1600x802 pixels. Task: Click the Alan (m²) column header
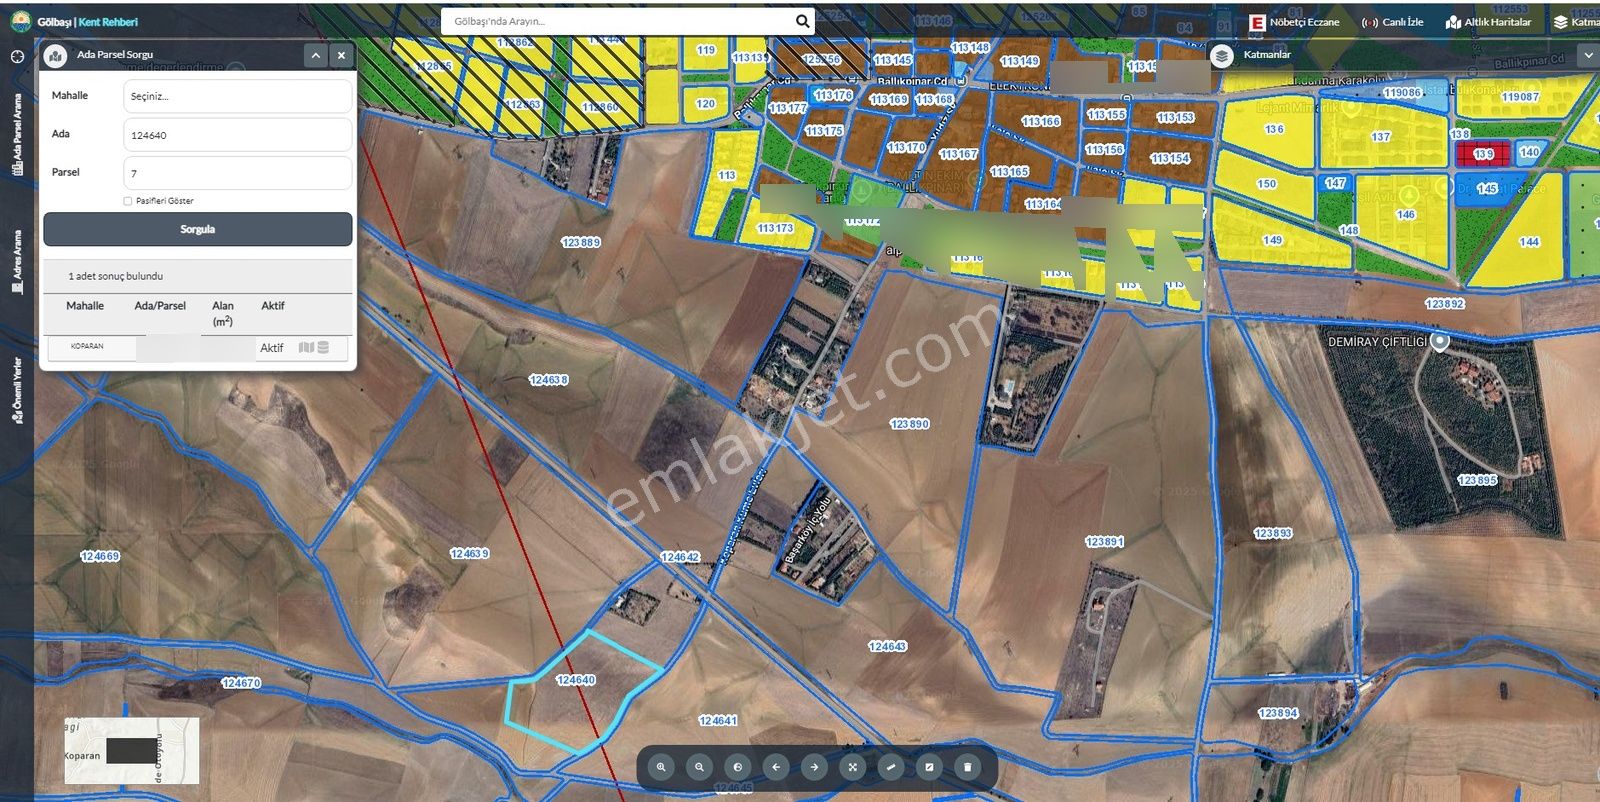click(223, 313)
